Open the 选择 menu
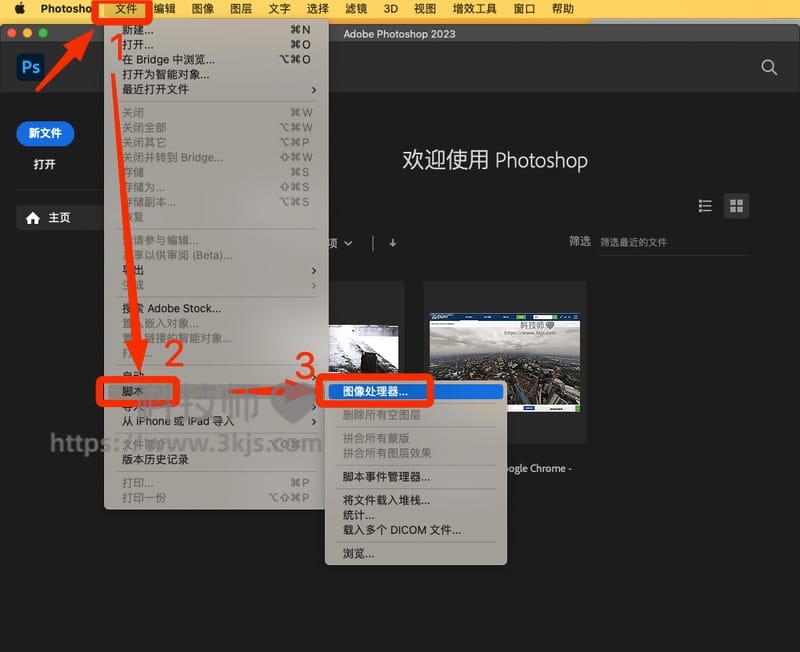This screenshot has height=652, width=800. pyautogui.click(x=317, y=9)
